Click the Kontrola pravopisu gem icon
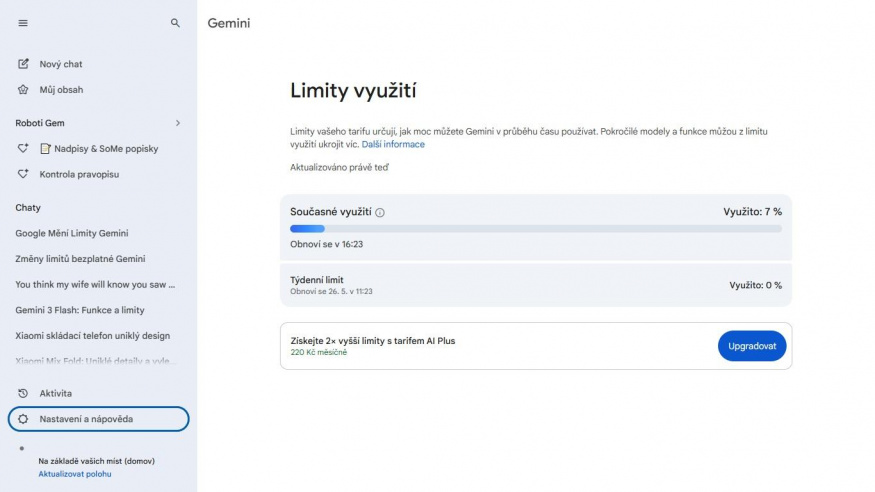The image size is (875, 492). click(x=23, y=174)
